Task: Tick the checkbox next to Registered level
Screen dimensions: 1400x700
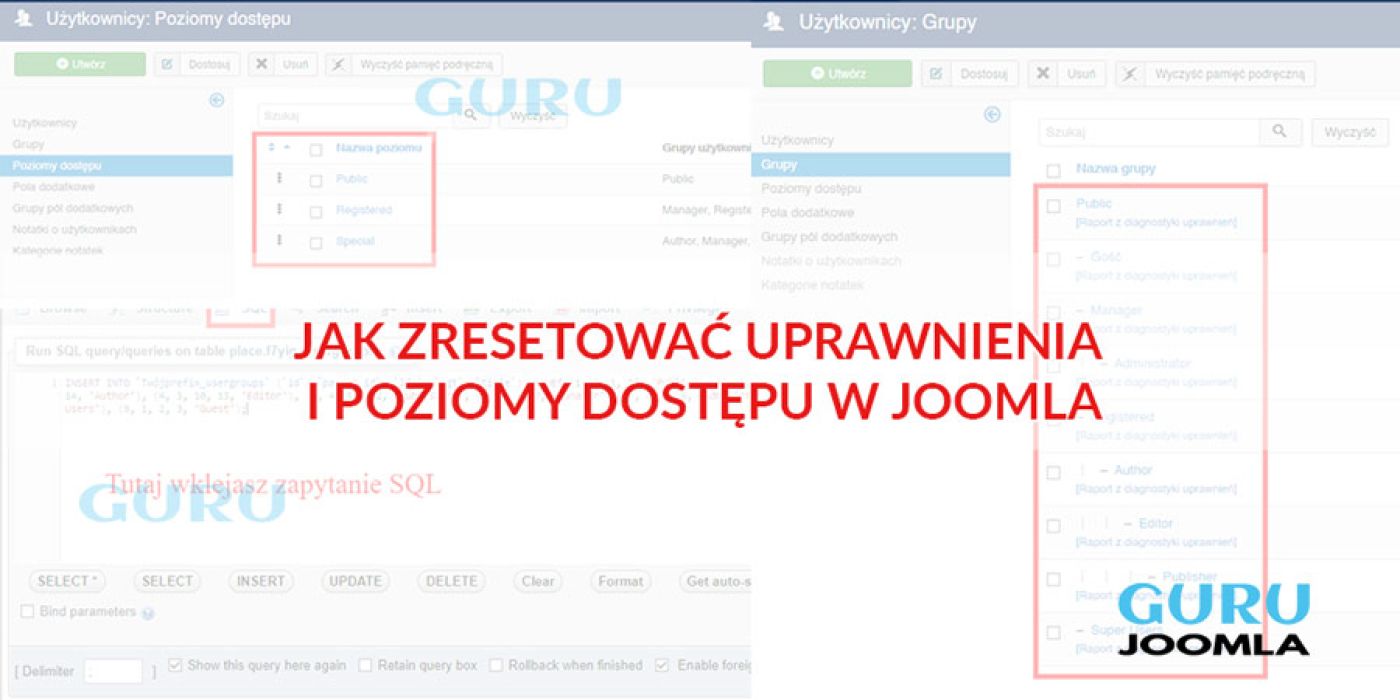Action: 316,212
